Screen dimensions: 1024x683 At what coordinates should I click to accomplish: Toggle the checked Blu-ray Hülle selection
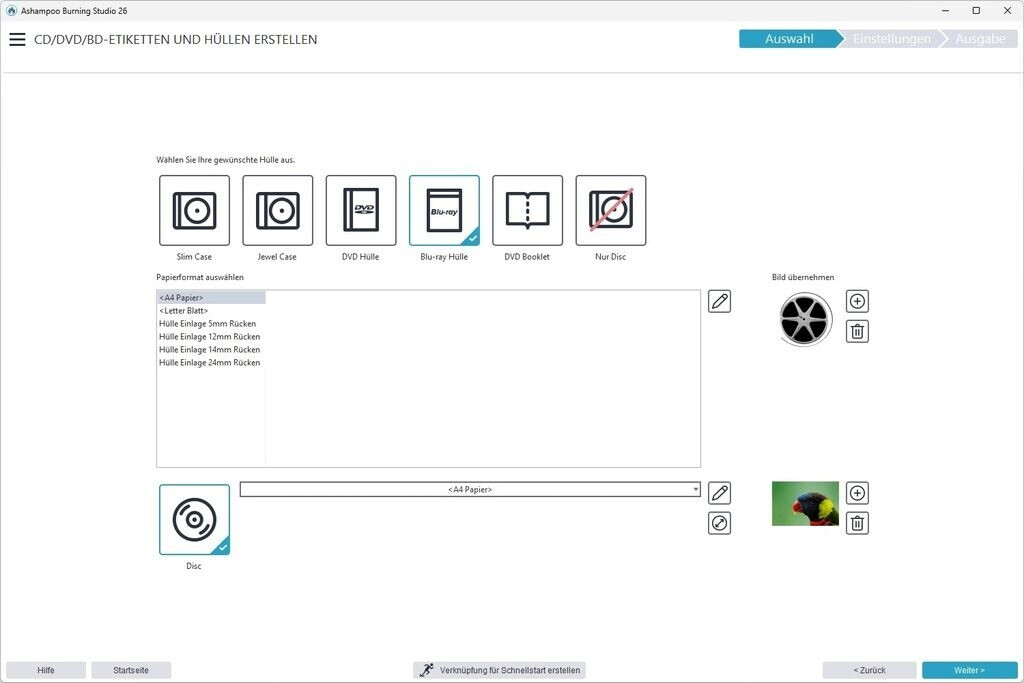(x=444, y=210)
